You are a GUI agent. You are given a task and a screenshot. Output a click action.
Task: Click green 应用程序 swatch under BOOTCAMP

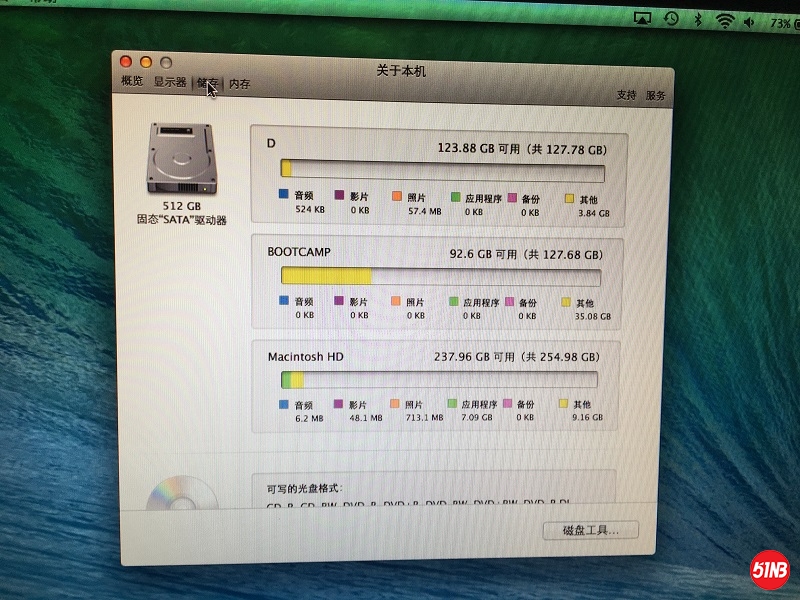(x=454, y=302)
